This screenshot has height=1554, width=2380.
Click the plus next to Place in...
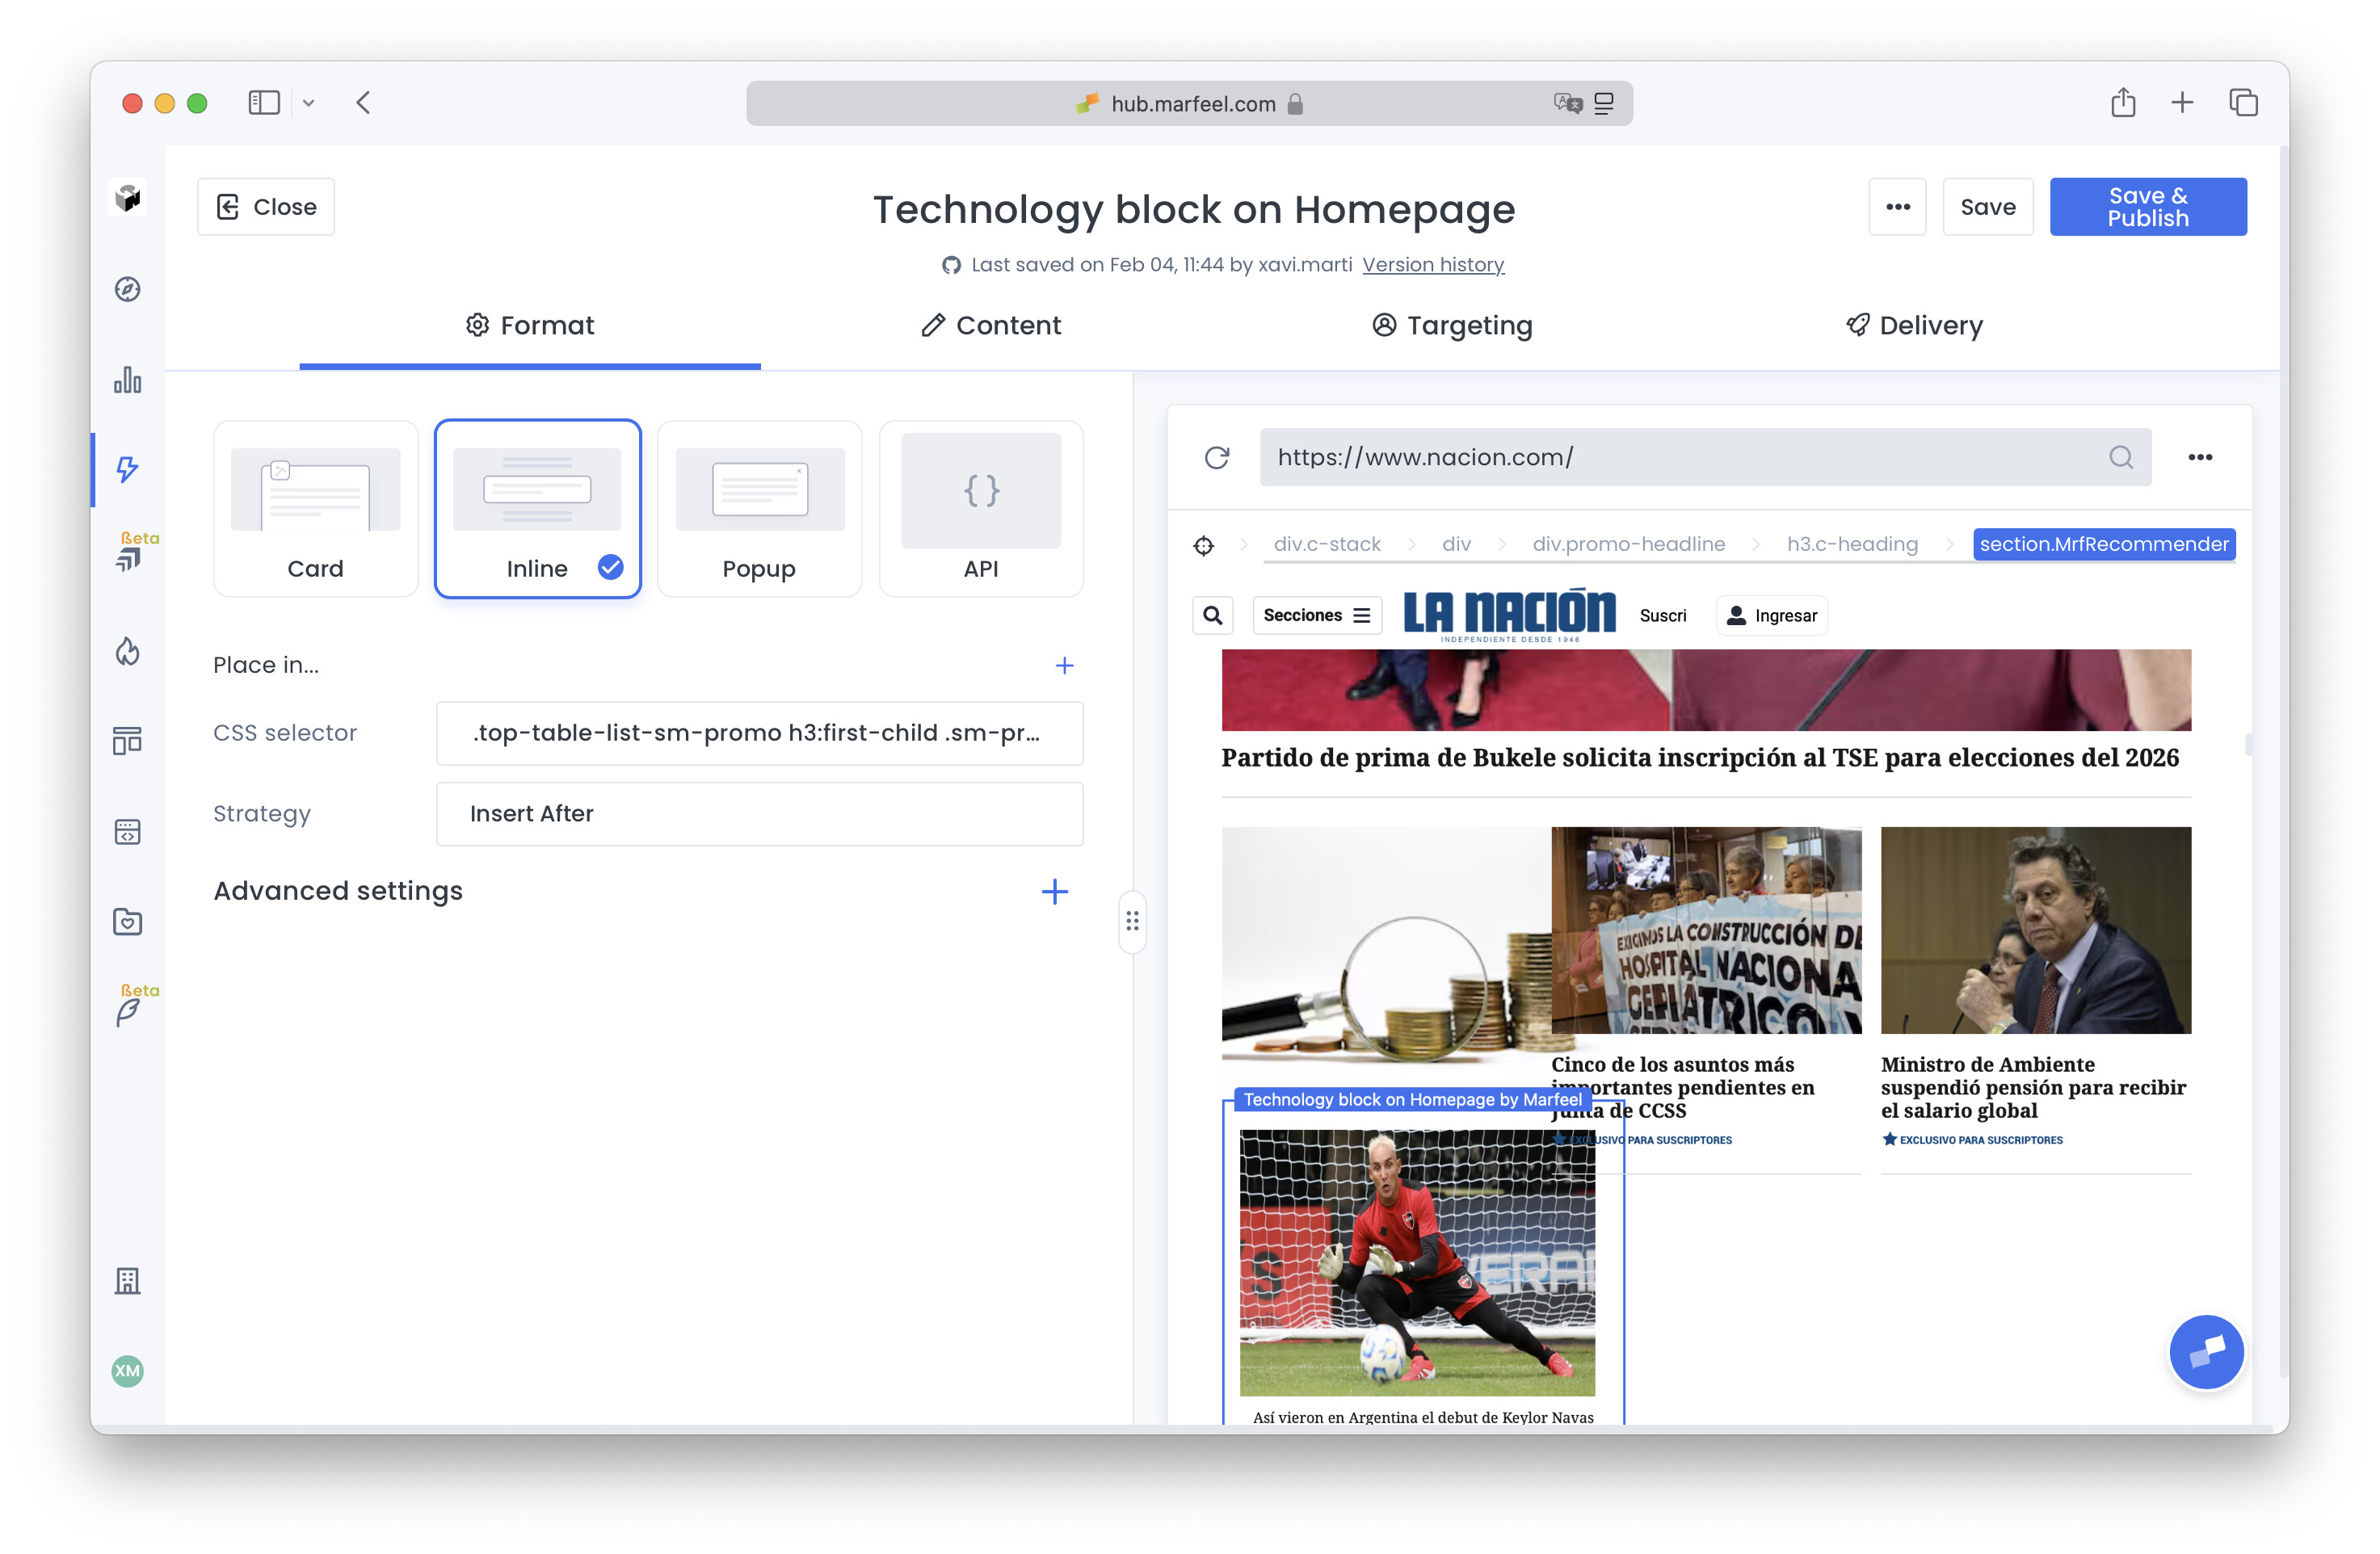point(1064,665)
